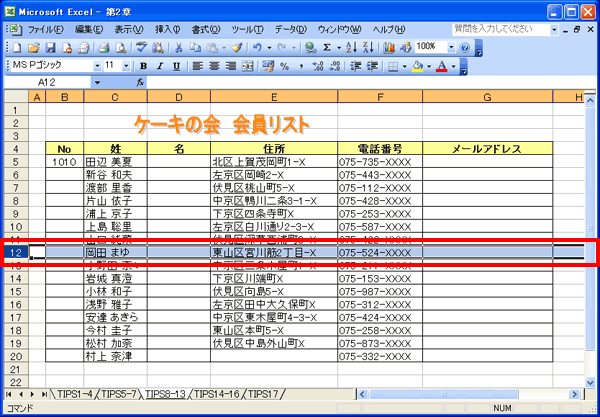Switch to the TIPS14-16 sheet tab
This screenshot has height=417, width=600.
[x=216, y=394]
